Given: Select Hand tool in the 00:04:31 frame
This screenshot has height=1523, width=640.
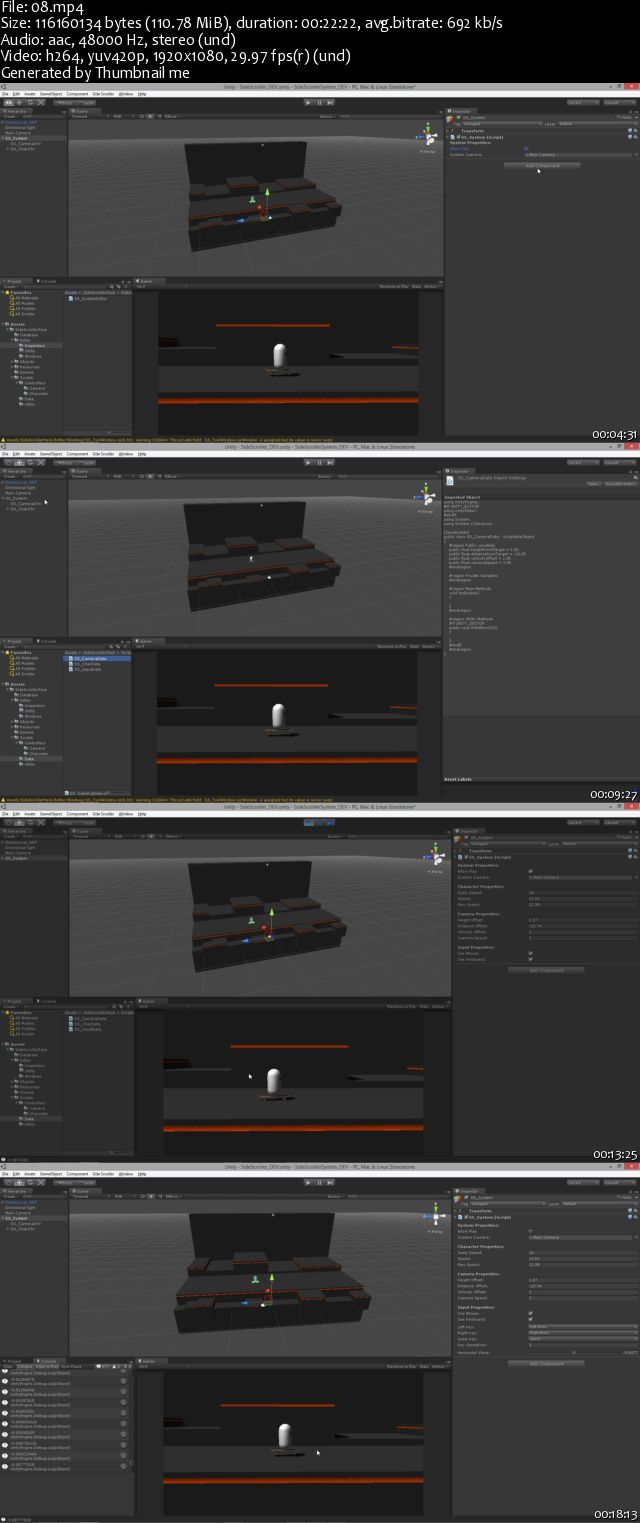Looking at the screenshot, I should click(8, 102).
